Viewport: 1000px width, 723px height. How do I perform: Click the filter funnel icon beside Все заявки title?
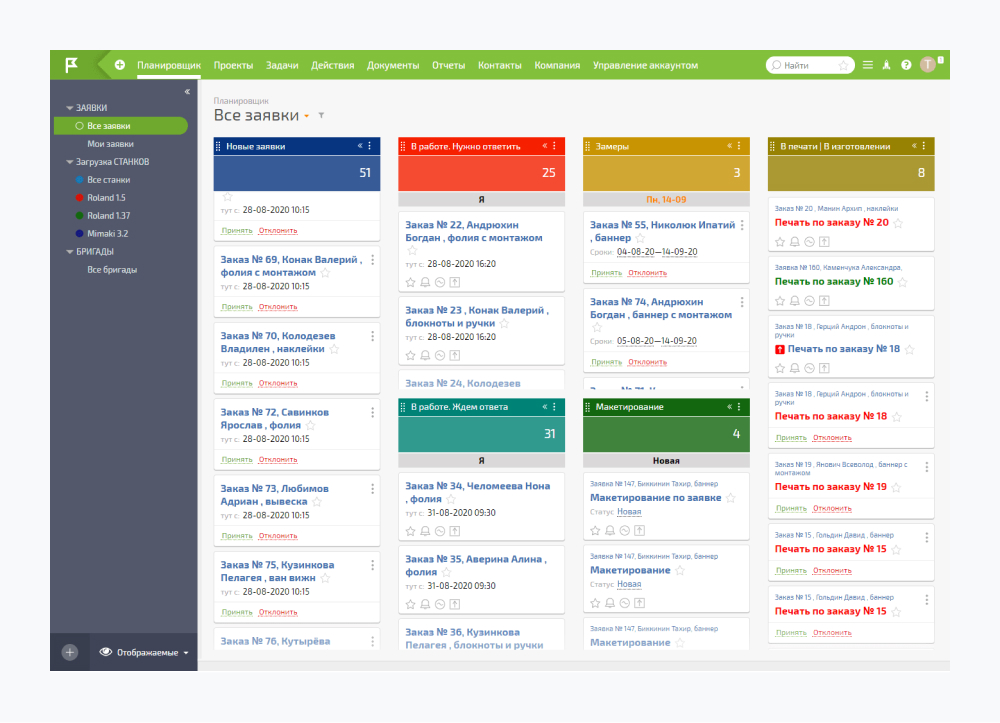pyautogui.click(x=321, y=116)
